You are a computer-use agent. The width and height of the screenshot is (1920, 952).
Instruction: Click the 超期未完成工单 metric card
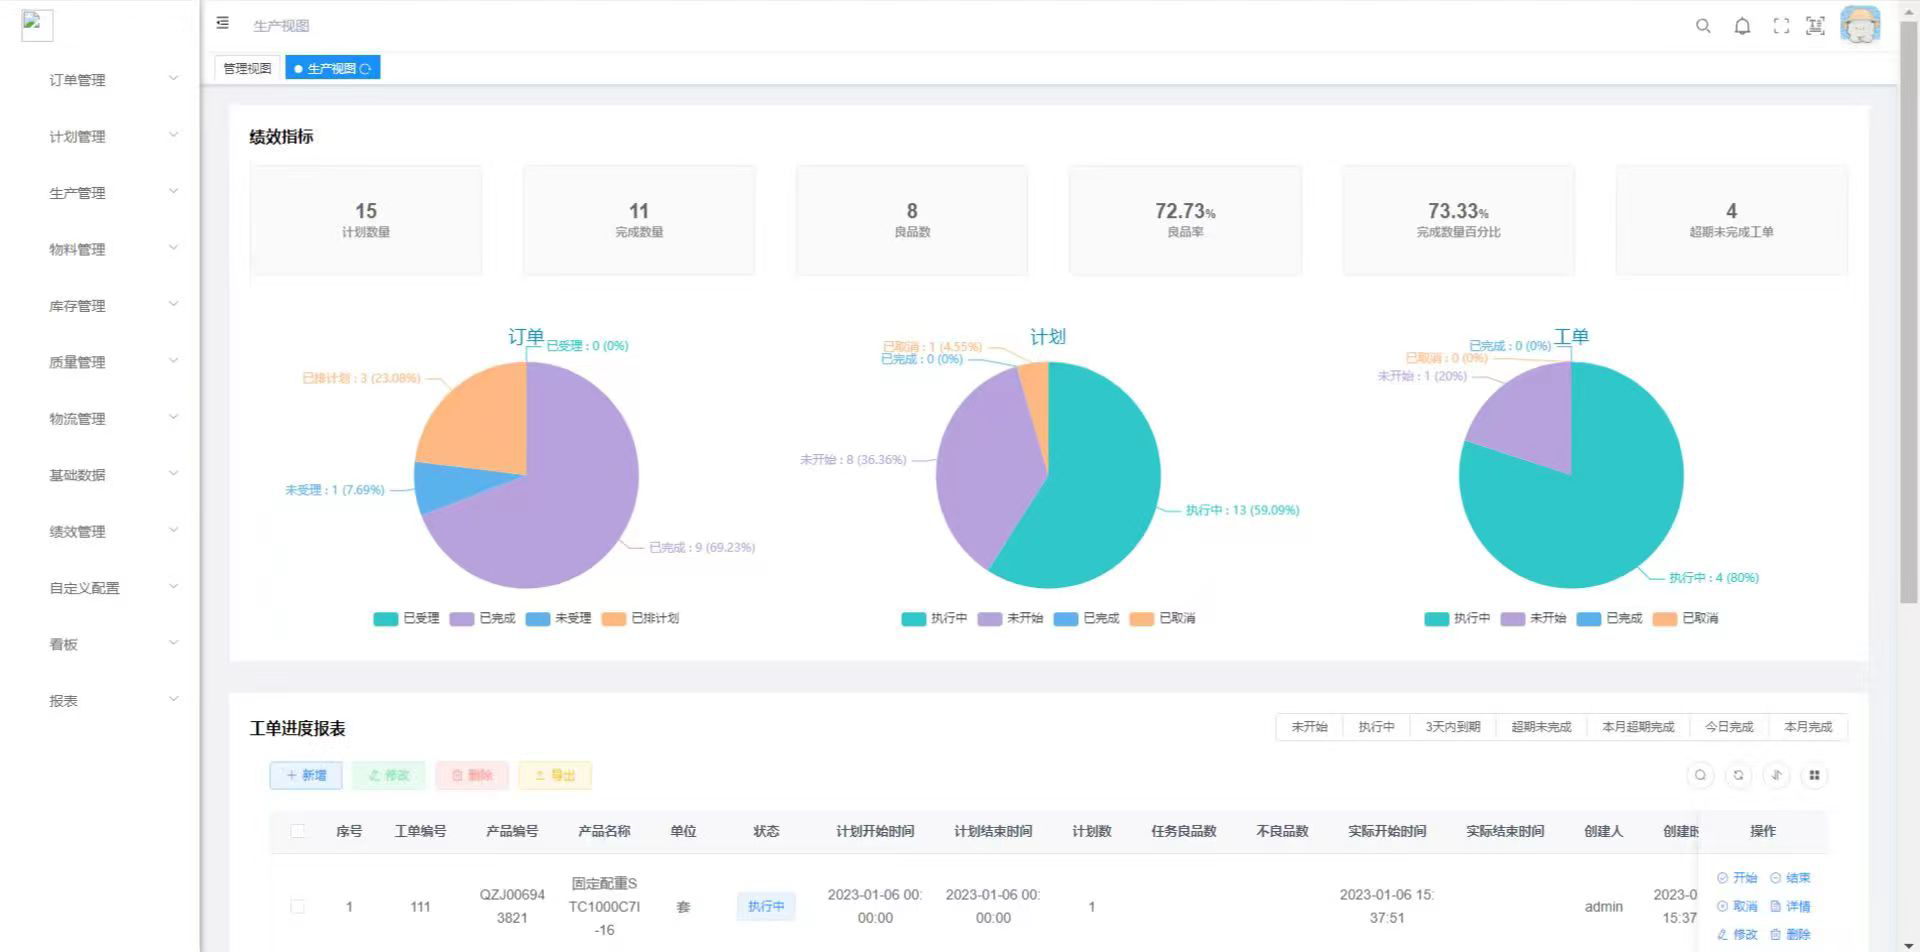(x=1731, y=220)
